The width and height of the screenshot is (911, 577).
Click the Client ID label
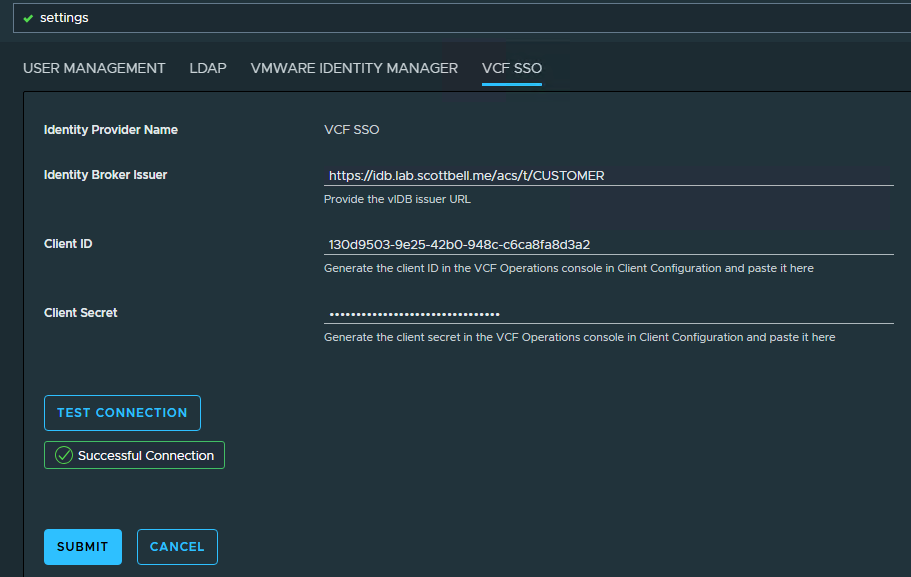(x=68, y=244)
